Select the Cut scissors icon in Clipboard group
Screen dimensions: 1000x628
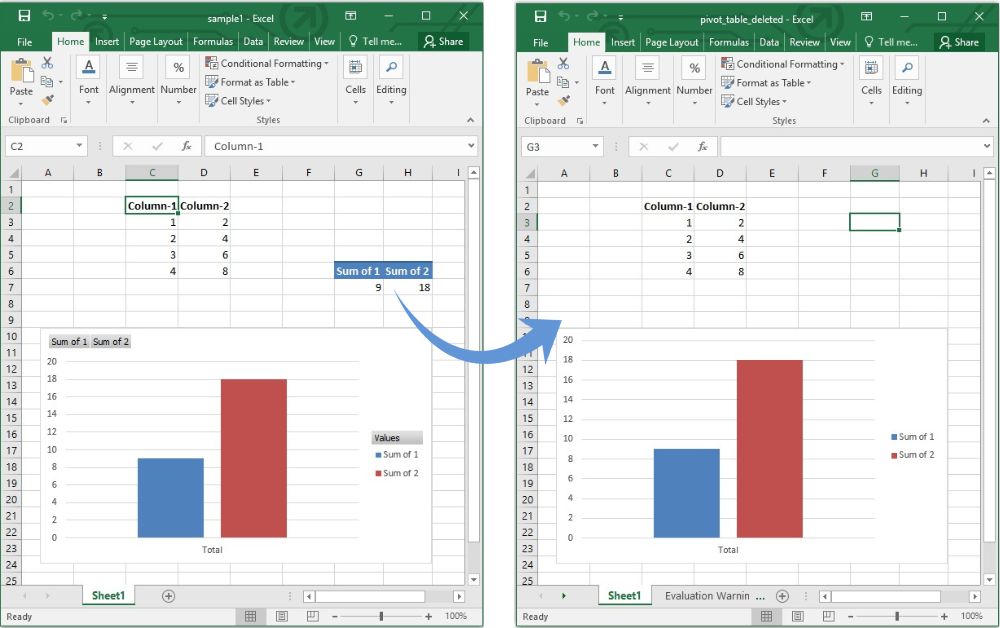(47, 64)
